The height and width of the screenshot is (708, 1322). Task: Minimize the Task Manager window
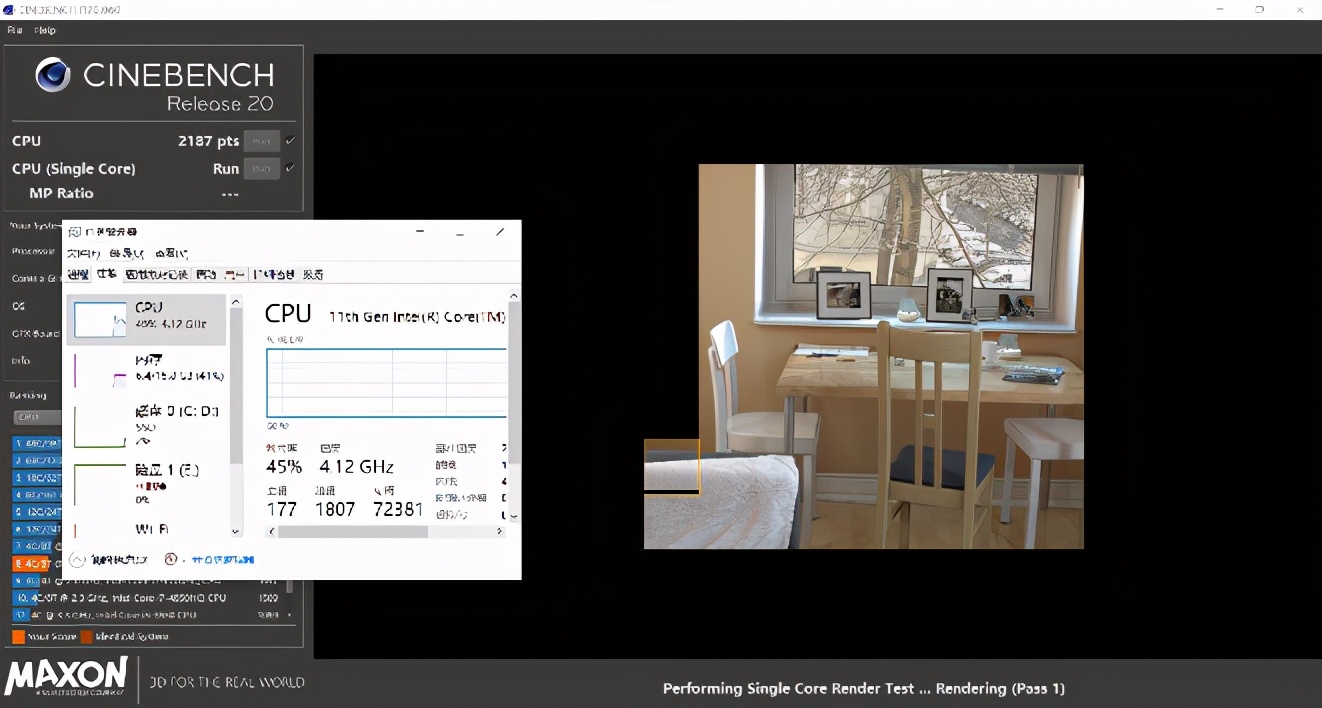click(x=419, y=232)
